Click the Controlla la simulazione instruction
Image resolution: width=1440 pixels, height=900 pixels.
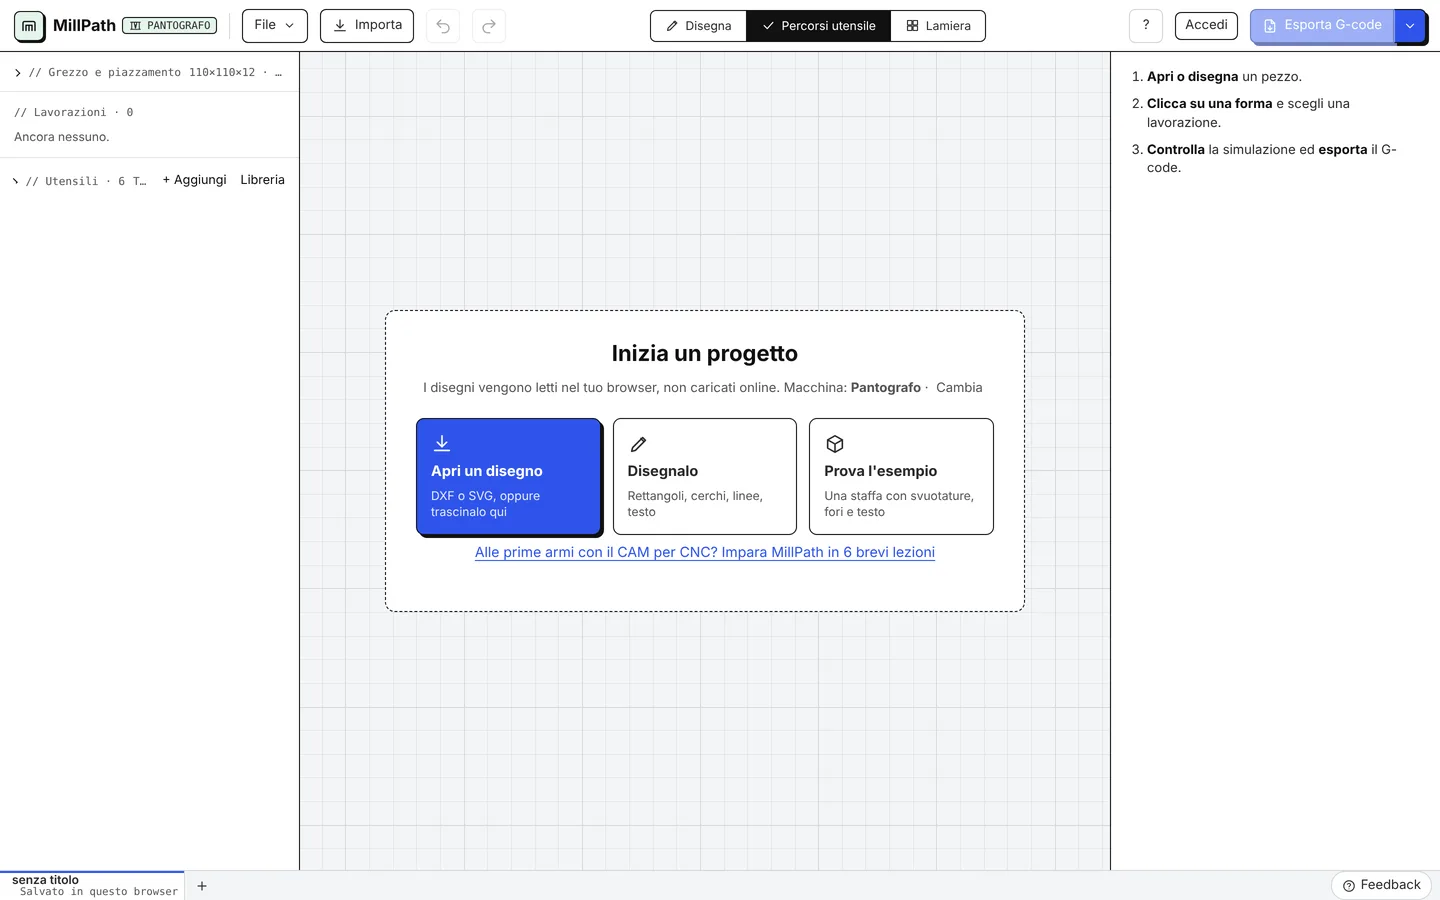coord(1272,158)
